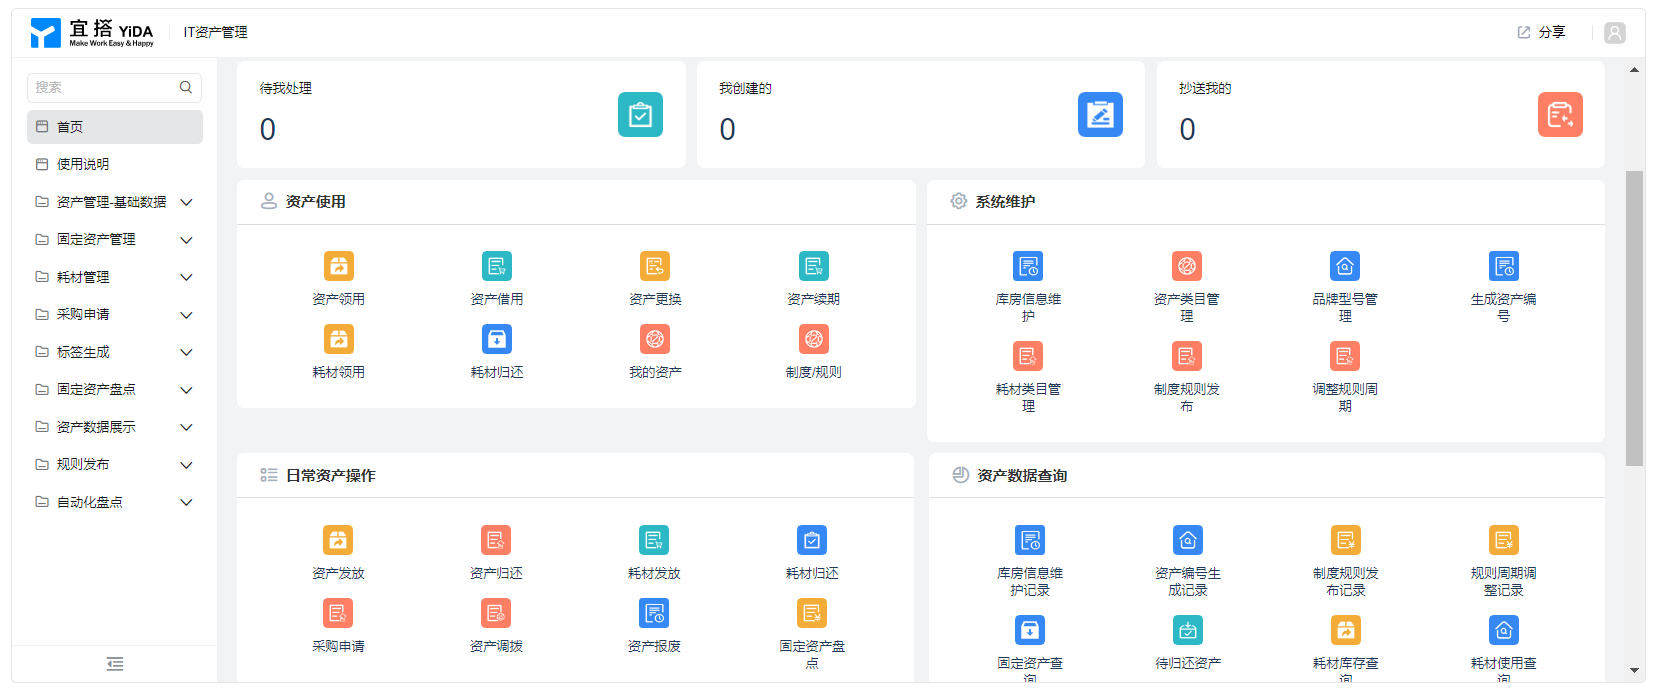Click the 耗材发放 icon
The width and height of the screenshot is (1659, 692).
tap(654, 540)
